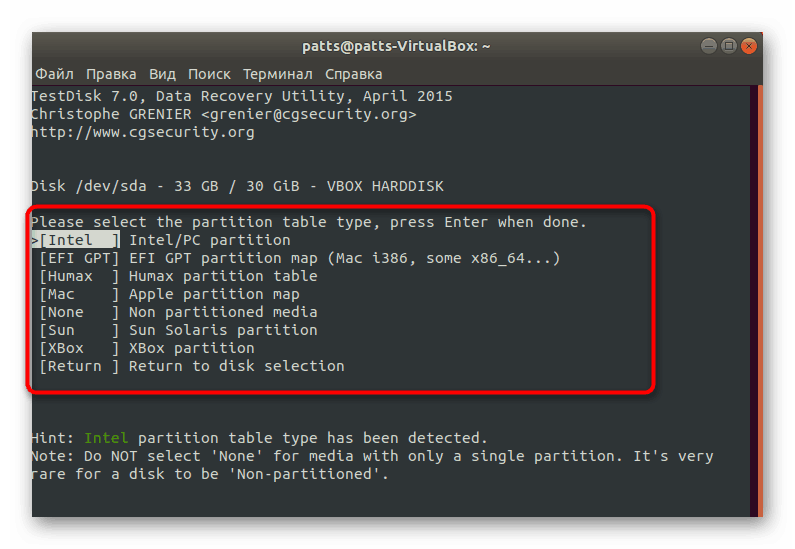Image resolution: width=795 pixels, height=549 pixels.
Task: Open the Вид menu
Action: click(x=162, y=74)
